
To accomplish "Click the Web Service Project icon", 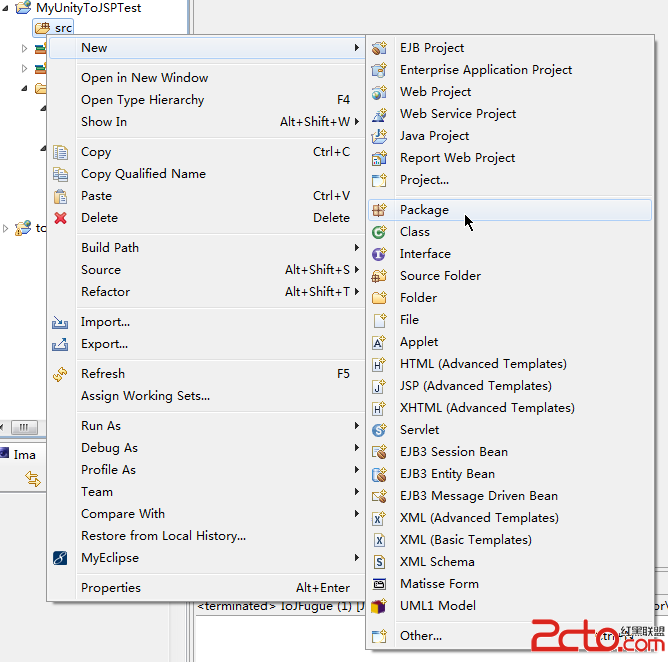I will click(x=379, y=114).
